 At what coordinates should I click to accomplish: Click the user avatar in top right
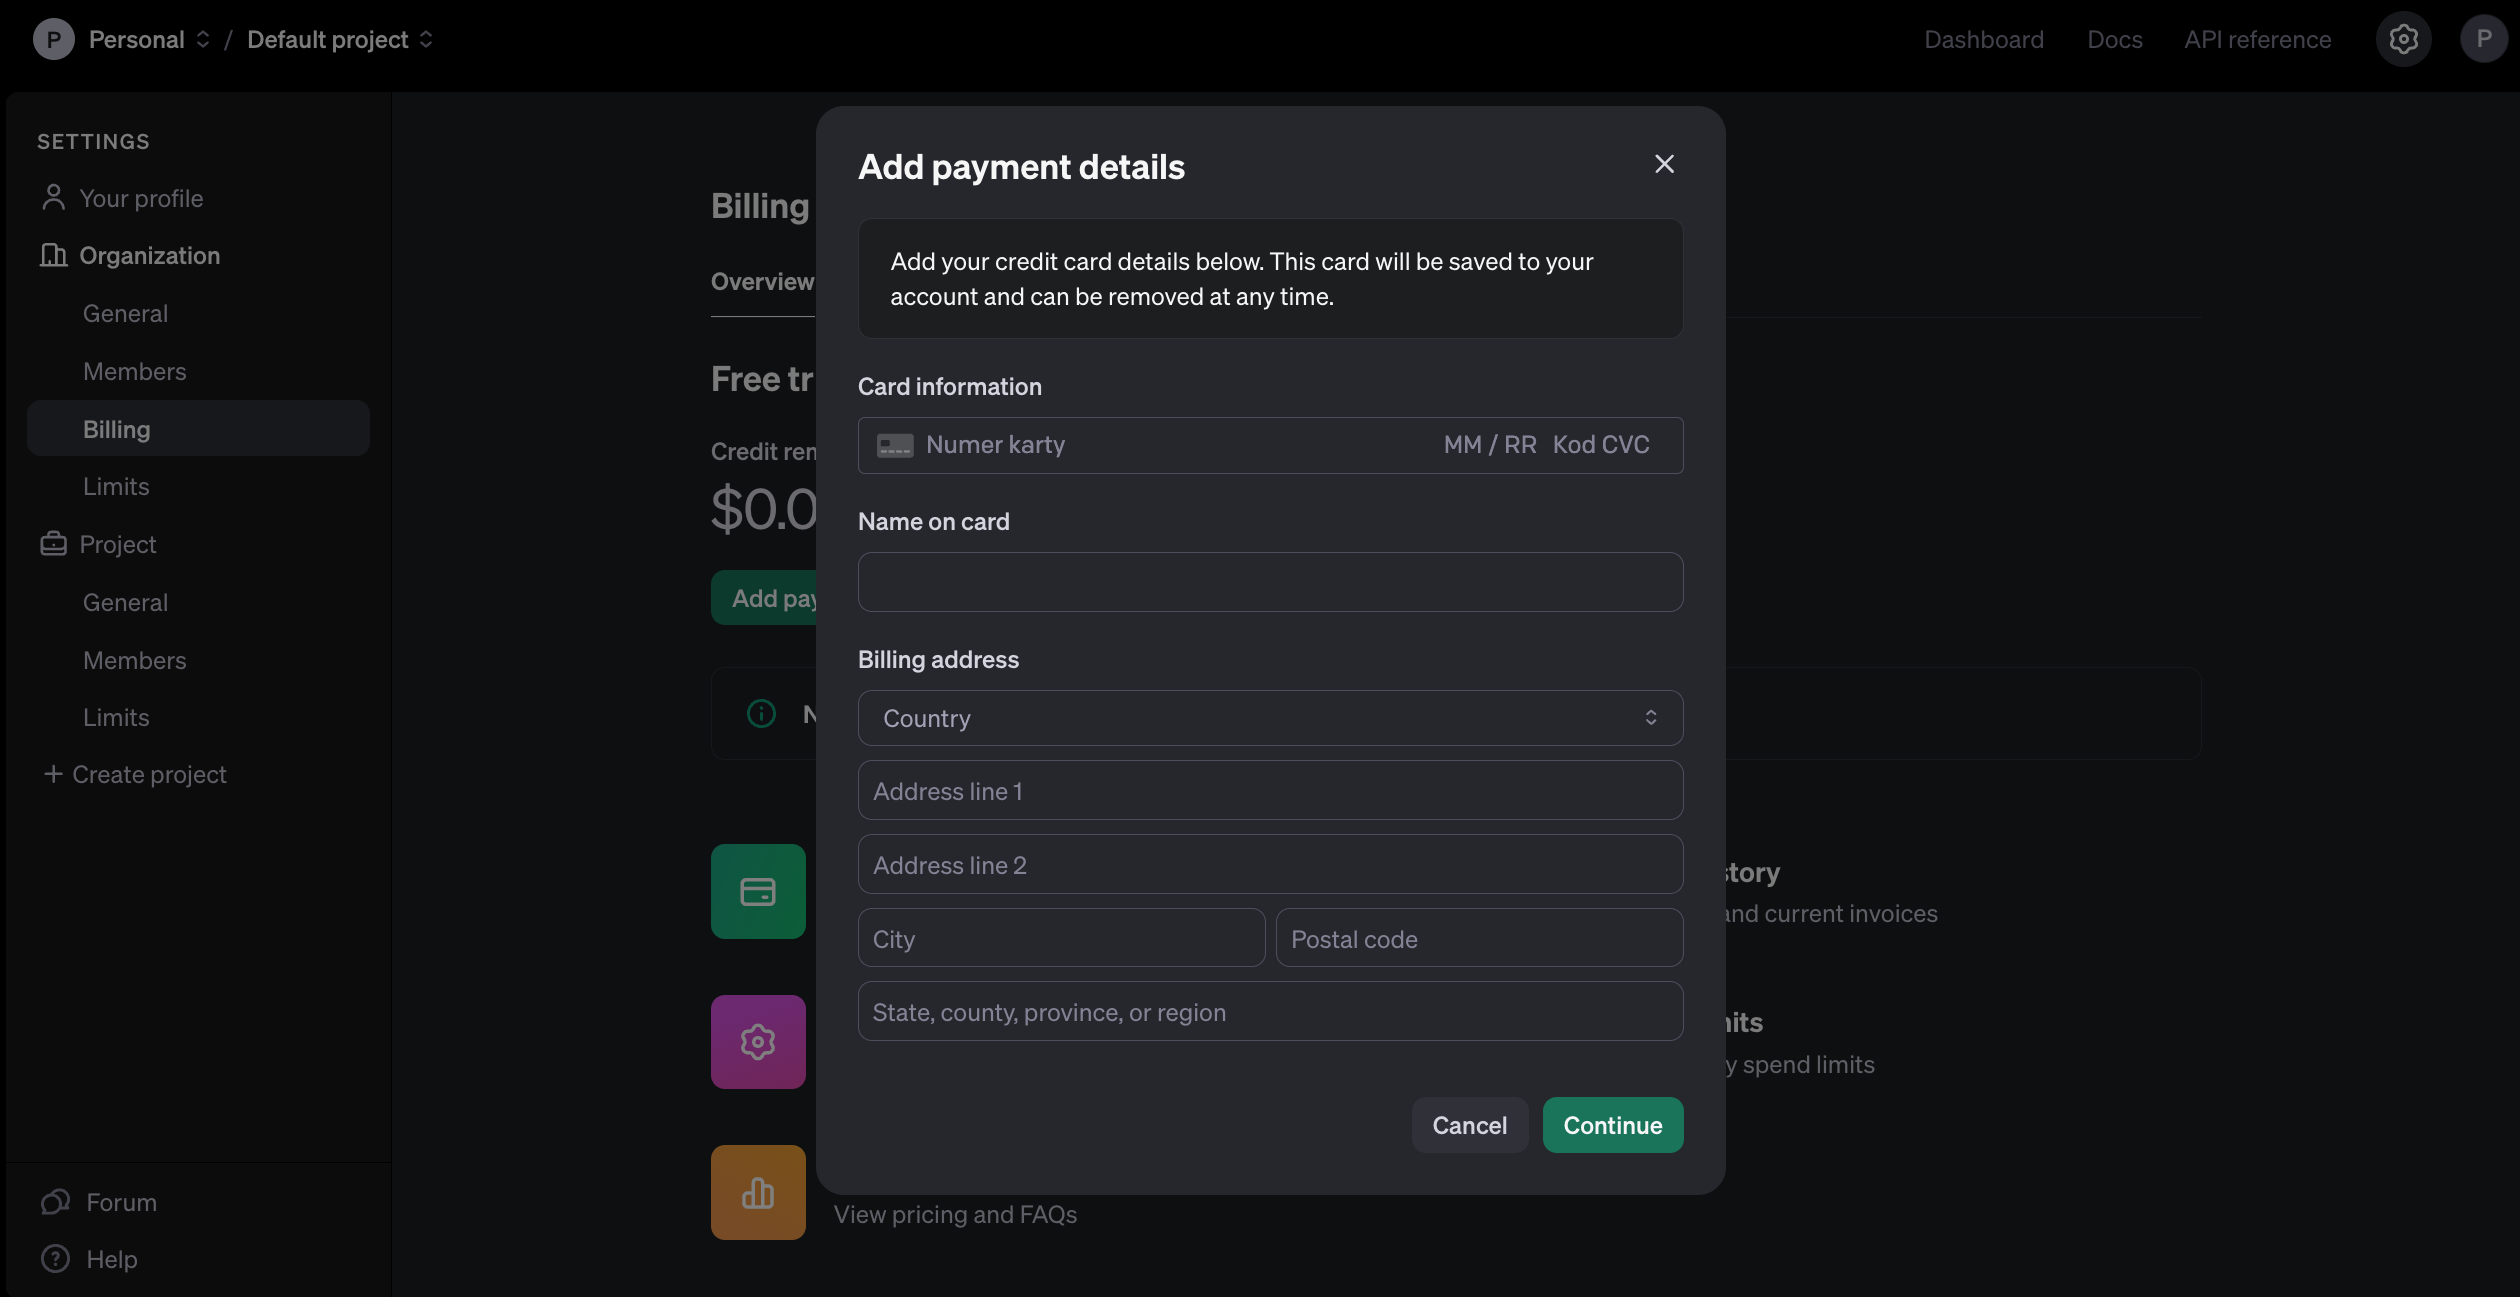[2483, 40]
